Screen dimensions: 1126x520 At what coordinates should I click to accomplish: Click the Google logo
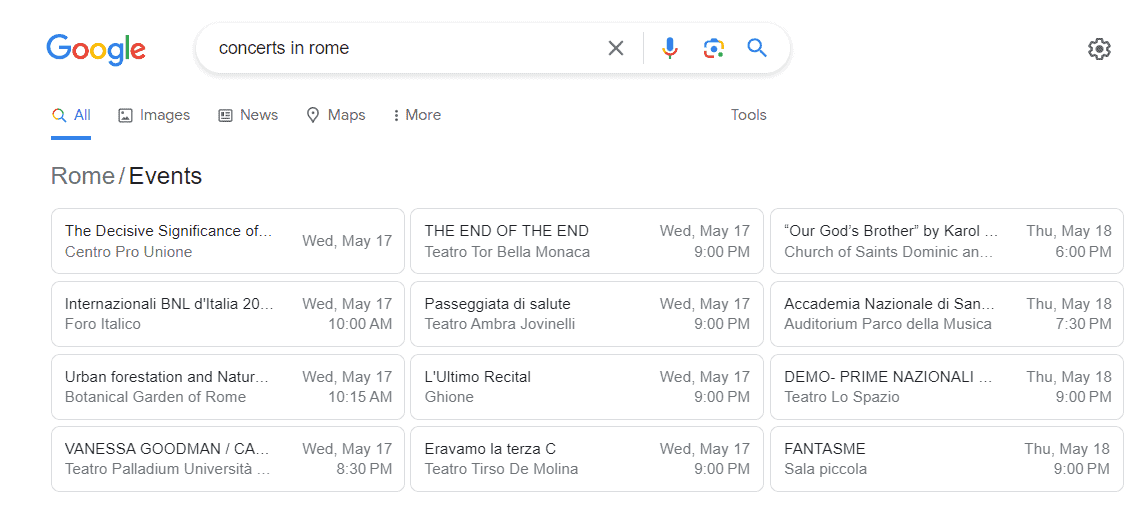tap(96, 49)
